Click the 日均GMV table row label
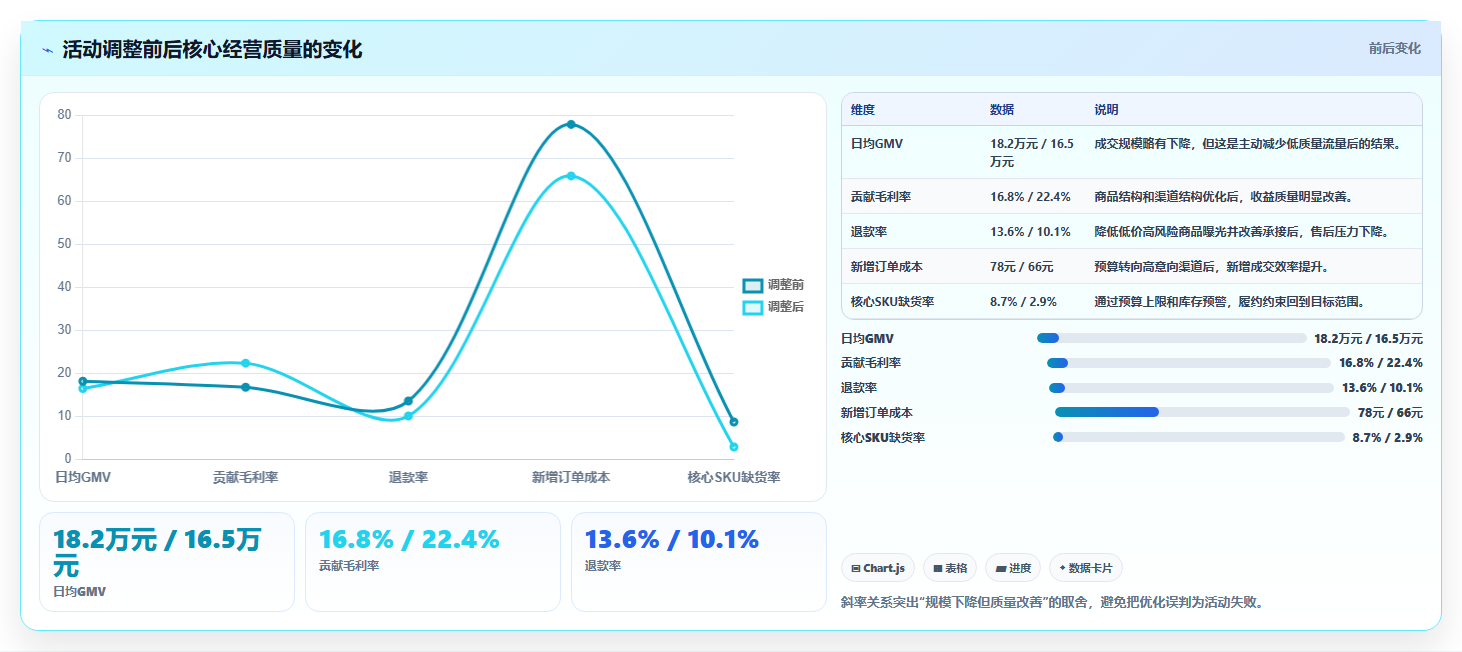 [877, 144]
